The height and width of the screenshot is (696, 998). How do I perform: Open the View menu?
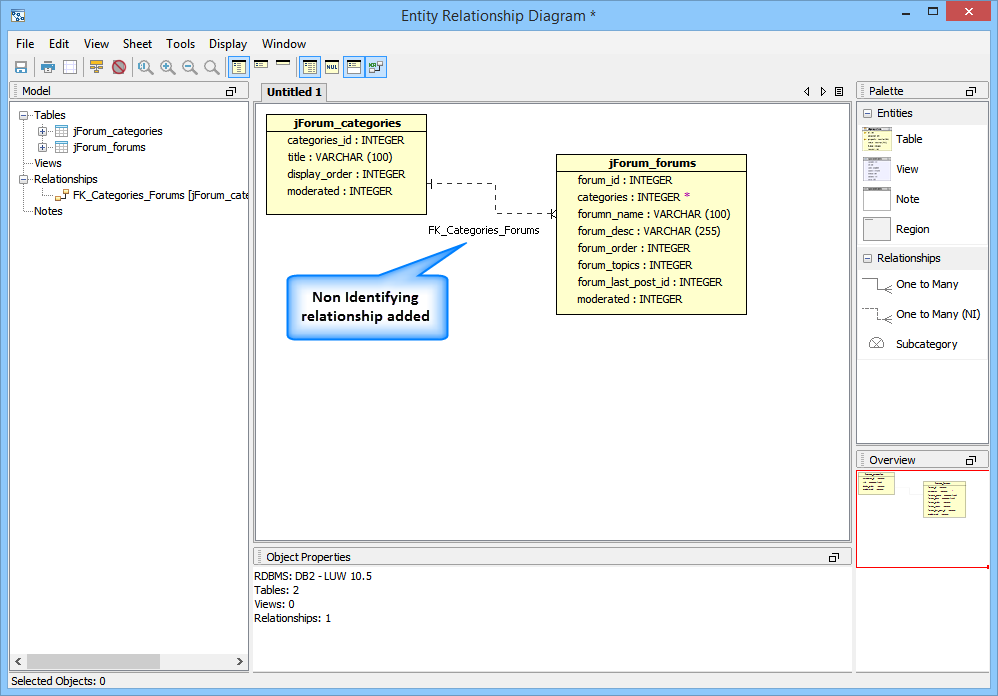[x=96, y=44]
